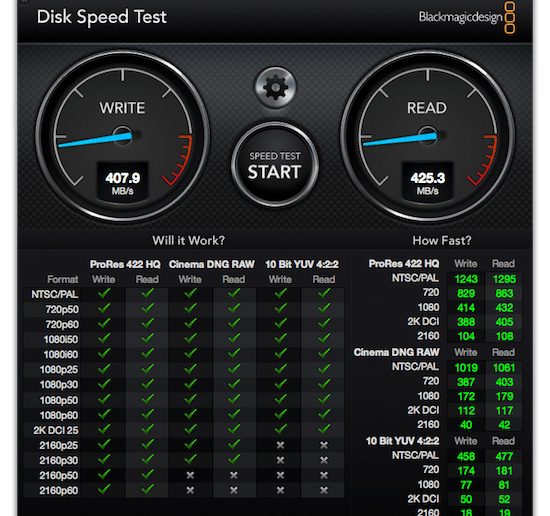The height and width of the screenshot is (516, 550).
Task: Click 10 Bit YUV read checkmark for 1080p60
Action: [x=324, y=414]
